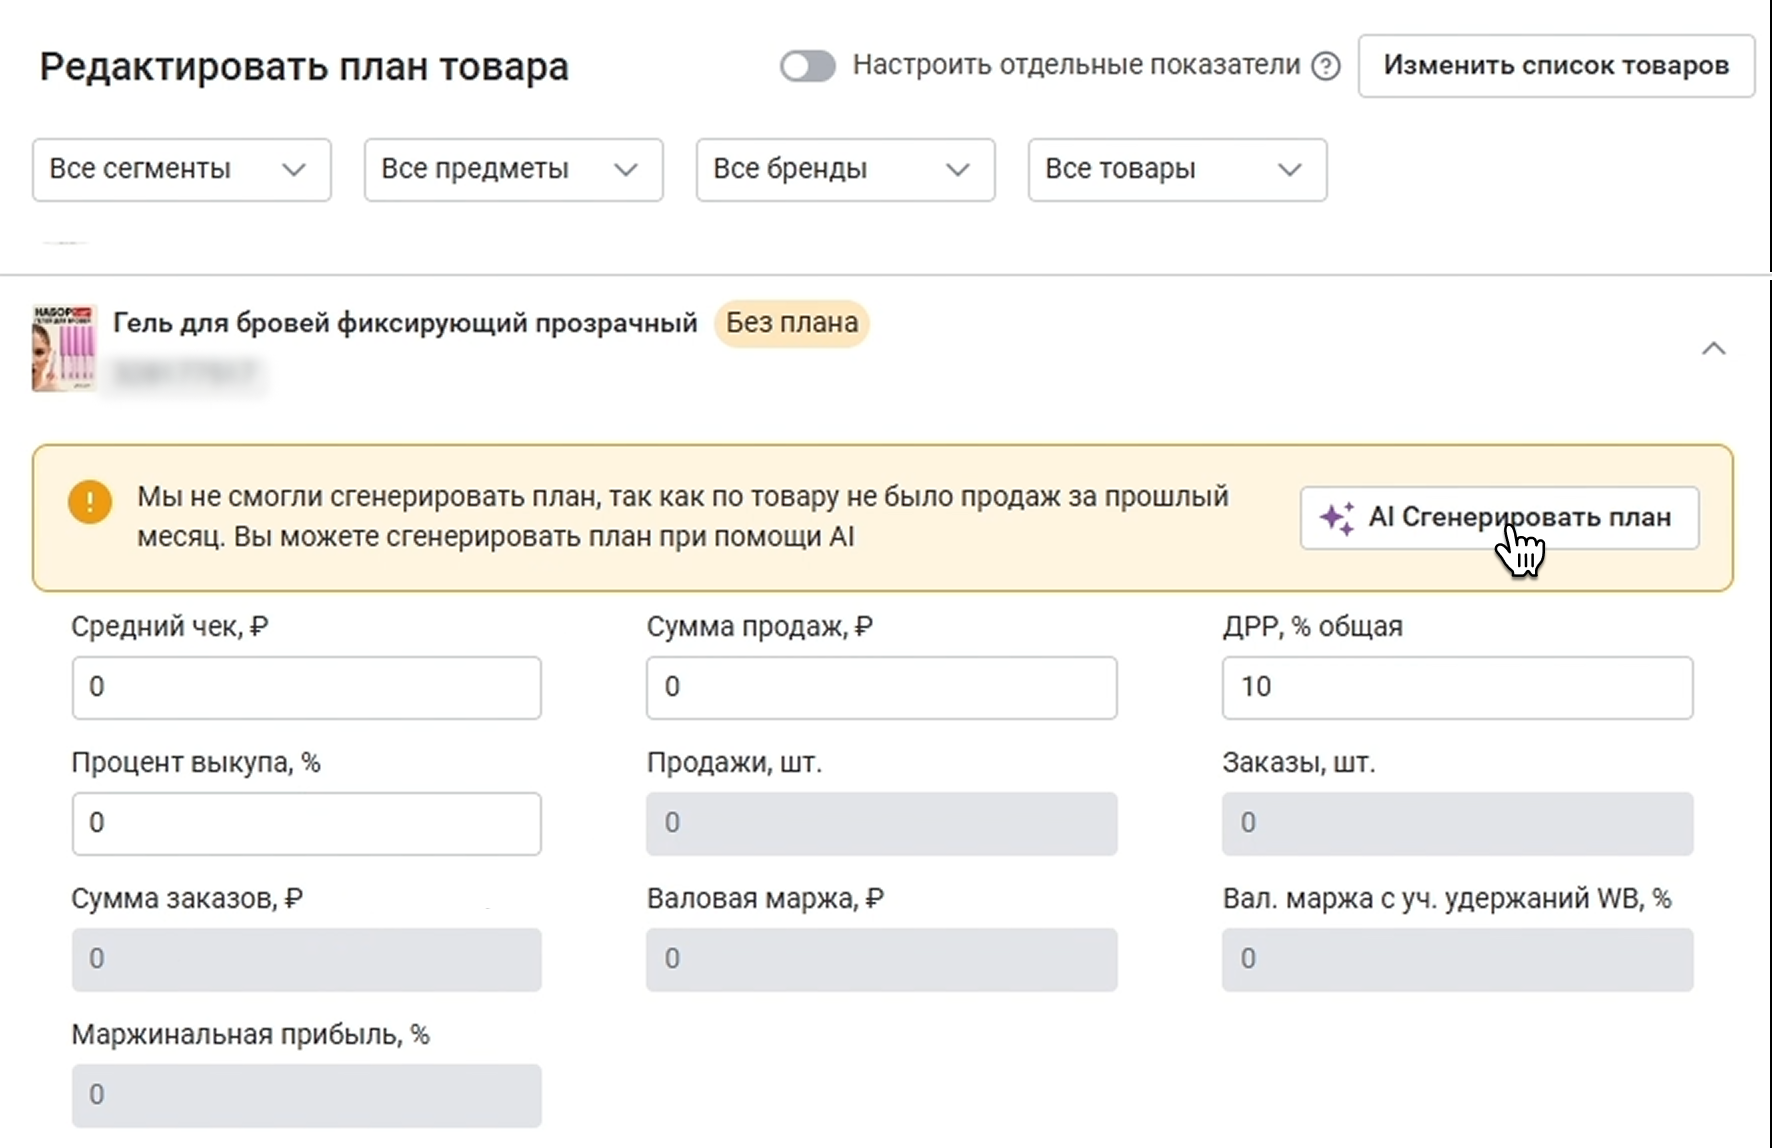Expand the 'Все предметы' filter
The width and height of the screenshot is (1772, 1148).
513,170
